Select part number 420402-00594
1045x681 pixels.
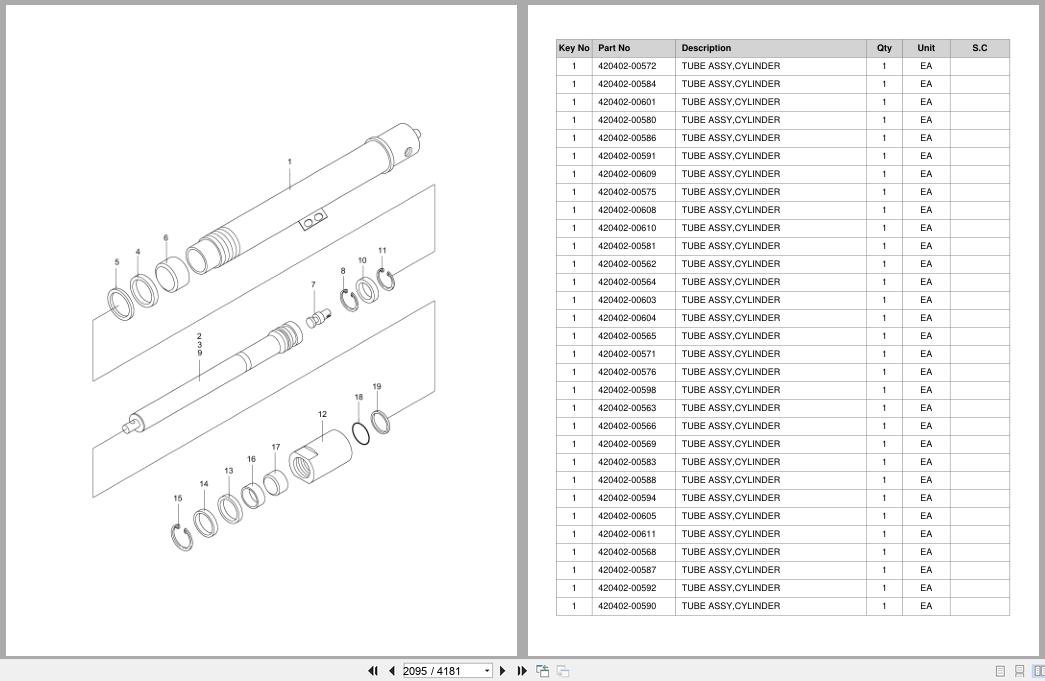click(626, 498)
